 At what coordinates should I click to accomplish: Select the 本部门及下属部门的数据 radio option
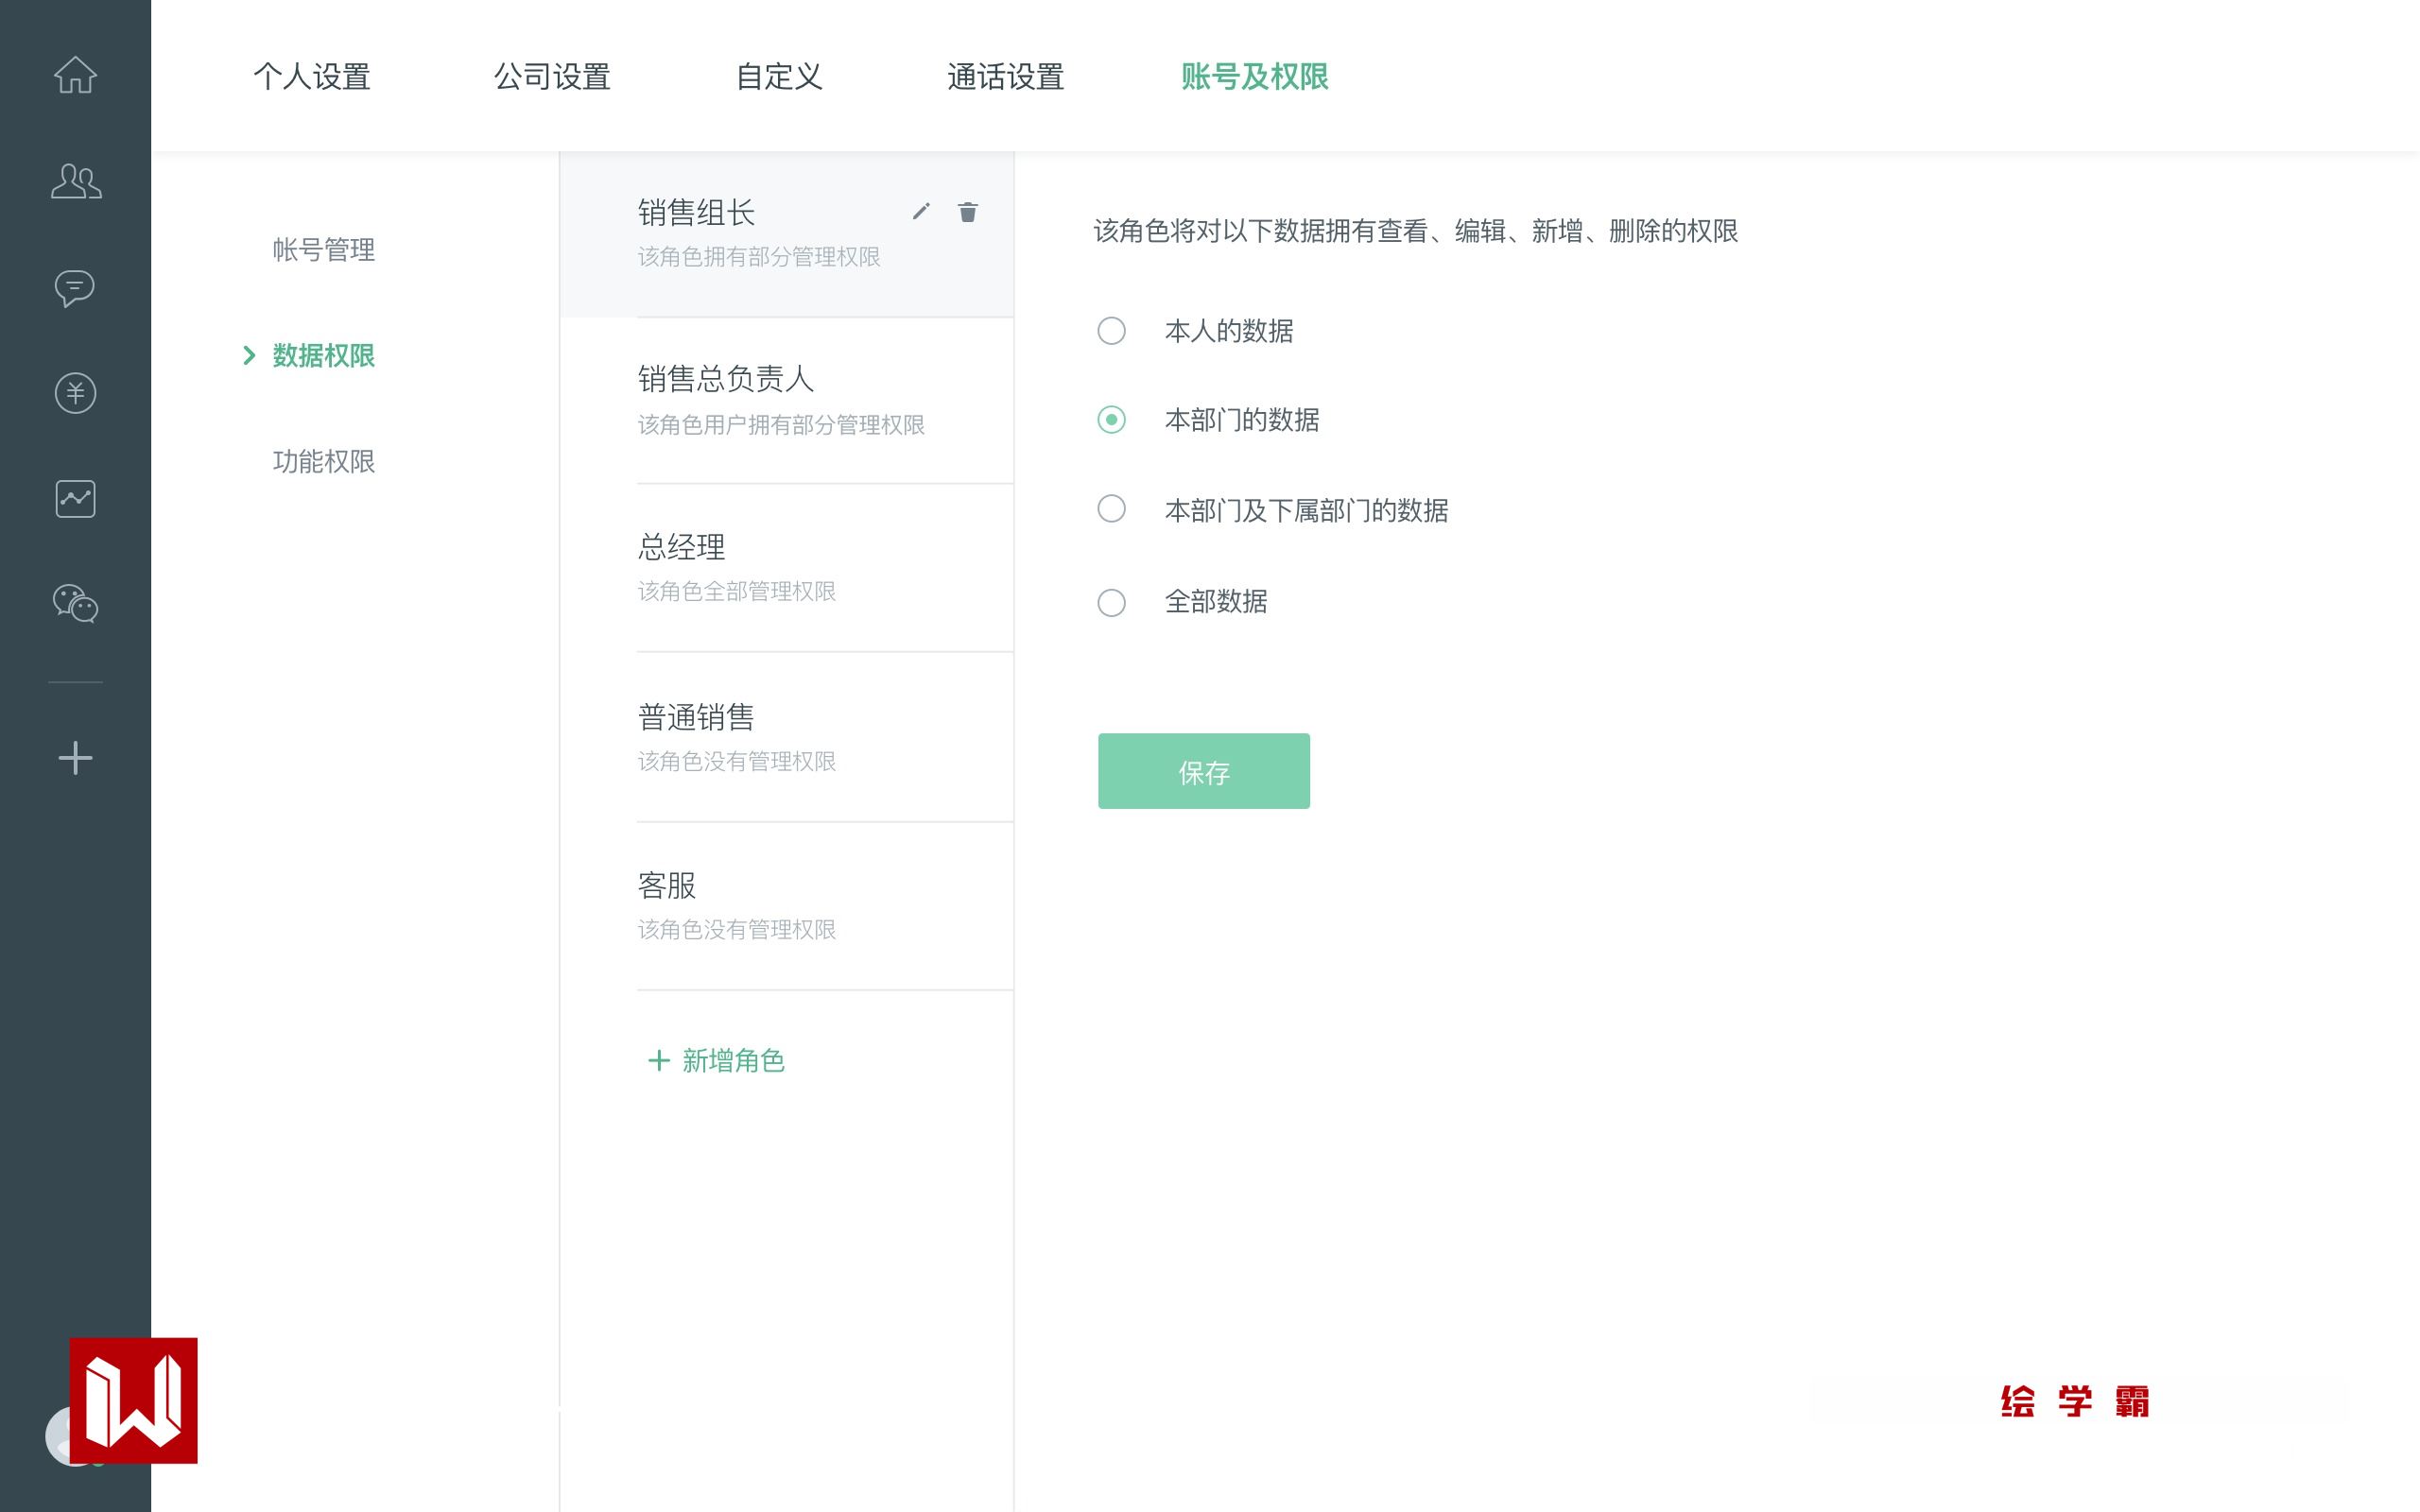[1111, 509]
